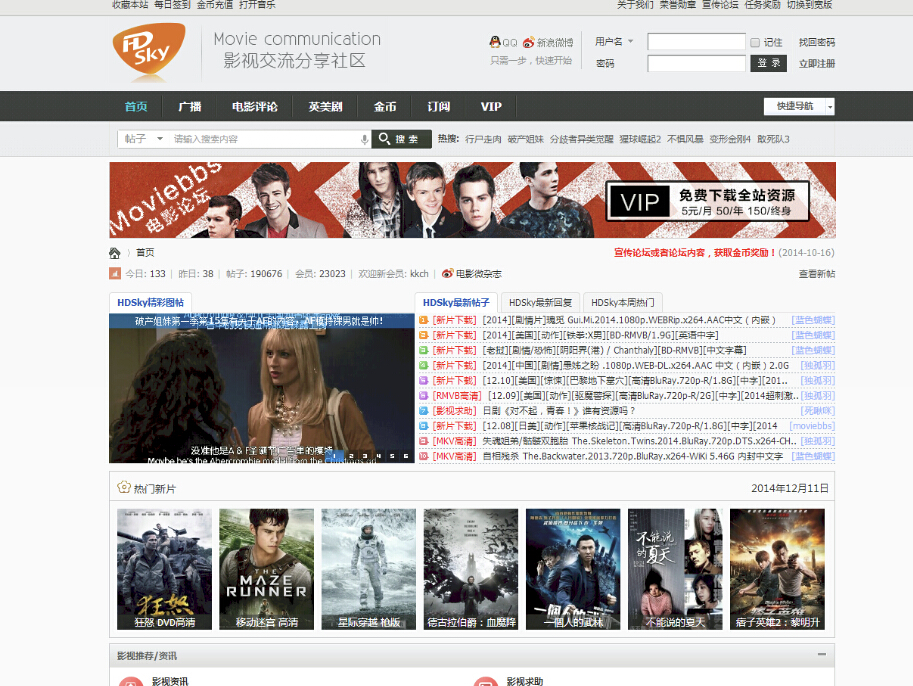Click the 每日签到 link in top bar
Image resolution: width=913 pixels, height=686 pixels.
tap(172, 5)
